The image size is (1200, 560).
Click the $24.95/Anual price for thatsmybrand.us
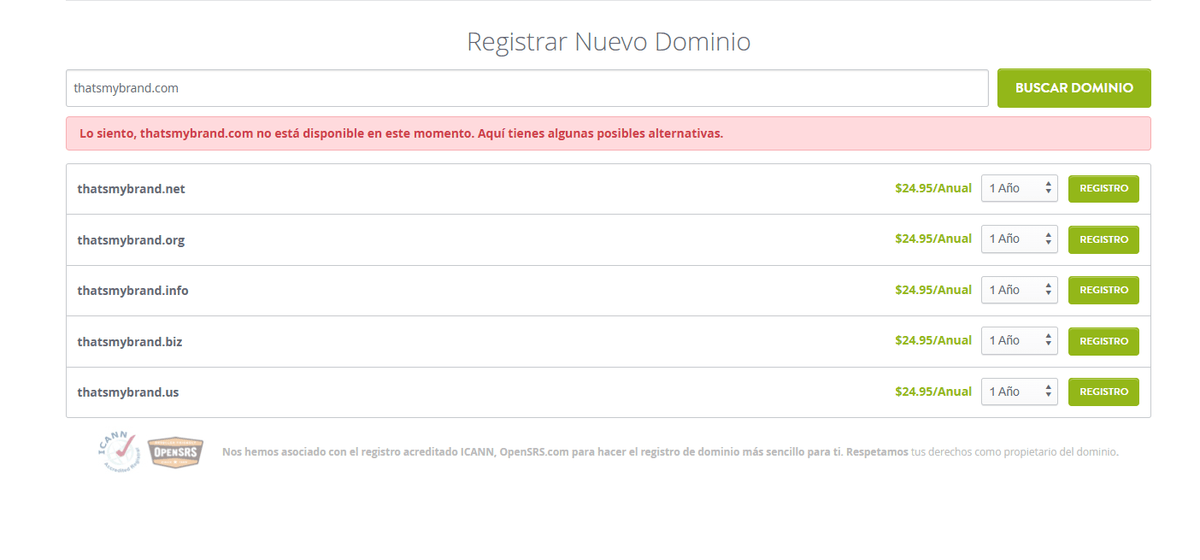(x=933, y=392)
